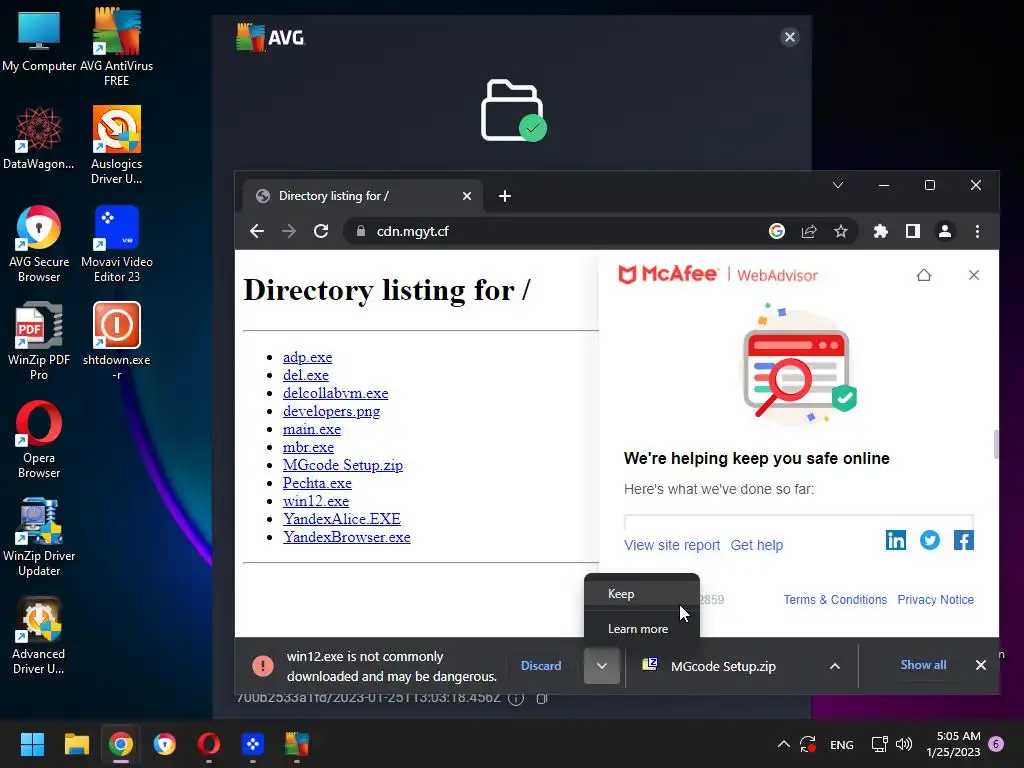Click the Chrome forward arrow
The height and width of the screenshot is (768, 1024).
coord(289,231)
